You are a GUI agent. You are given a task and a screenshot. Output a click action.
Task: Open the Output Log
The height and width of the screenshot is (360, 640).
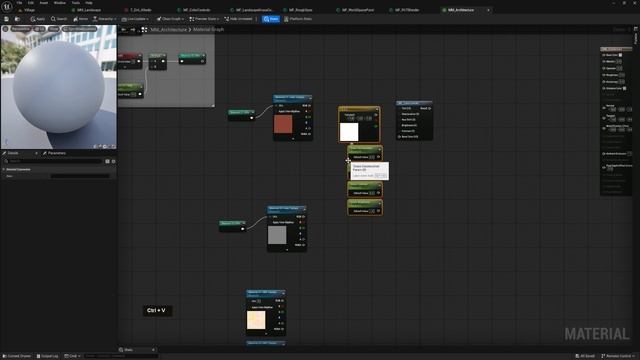tap(47, 356)
